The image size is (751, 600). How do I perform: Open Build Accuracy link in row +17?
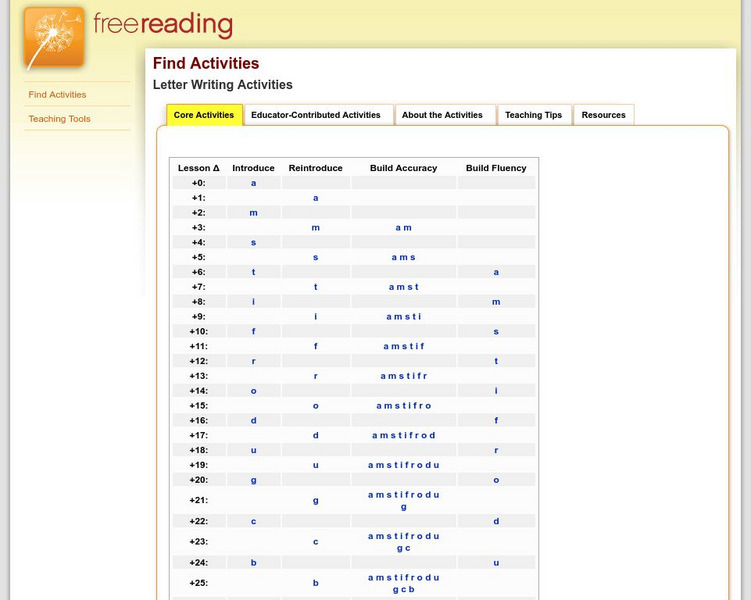point(404,435)
